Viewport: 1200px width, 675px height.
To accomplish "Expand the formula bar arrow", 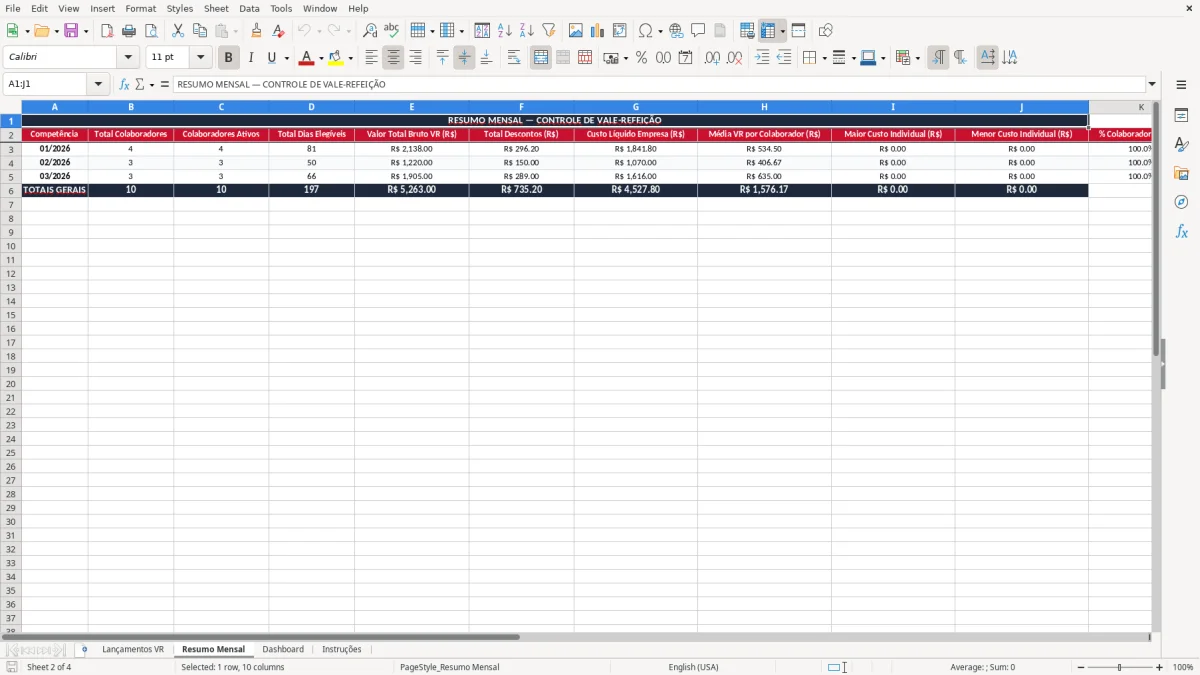I will coord(1152,85).
